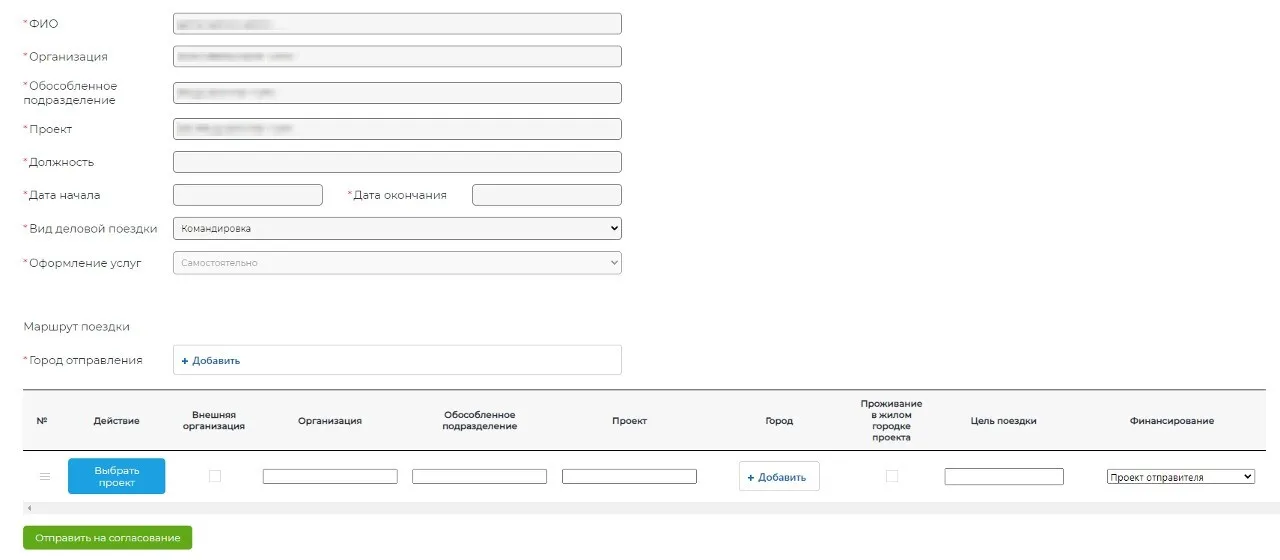
Task: Click the Дата начала field
Action: [x=248, y=195]
